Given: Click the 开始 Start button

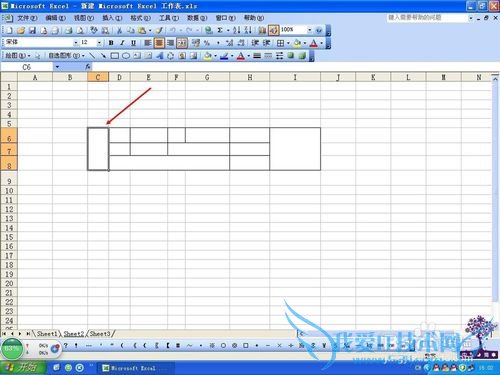Looking at the screenshot, I should tap(23, 368).
